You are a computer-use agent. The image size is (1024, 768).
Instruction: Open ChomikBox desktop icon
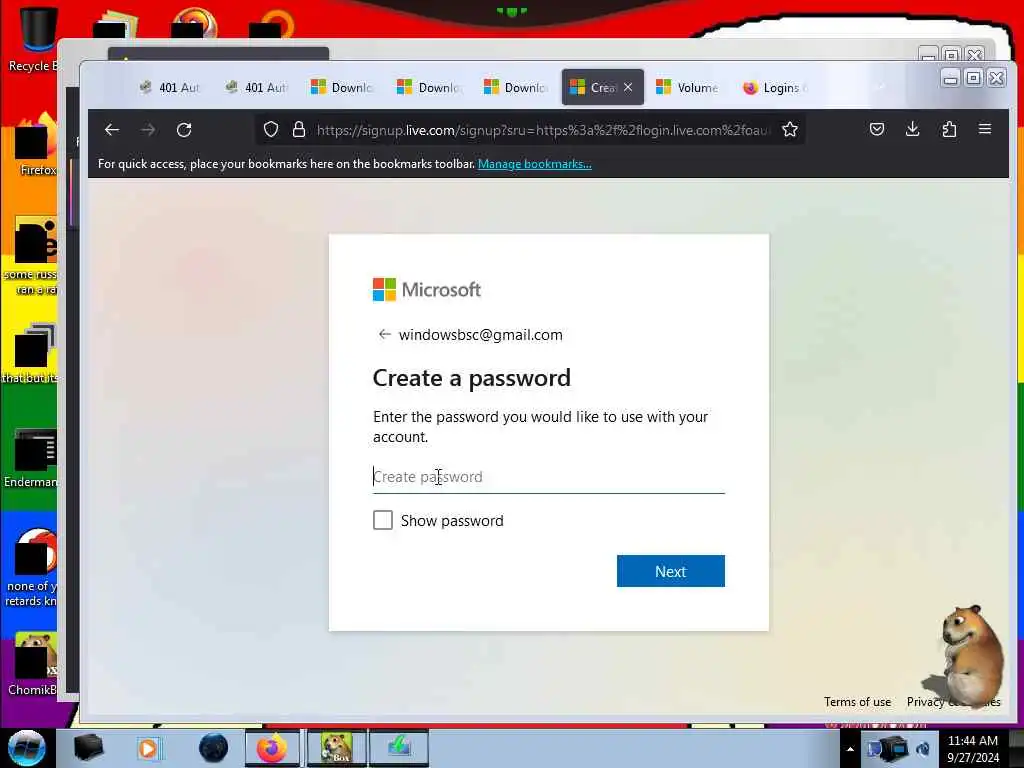(33, 664)
